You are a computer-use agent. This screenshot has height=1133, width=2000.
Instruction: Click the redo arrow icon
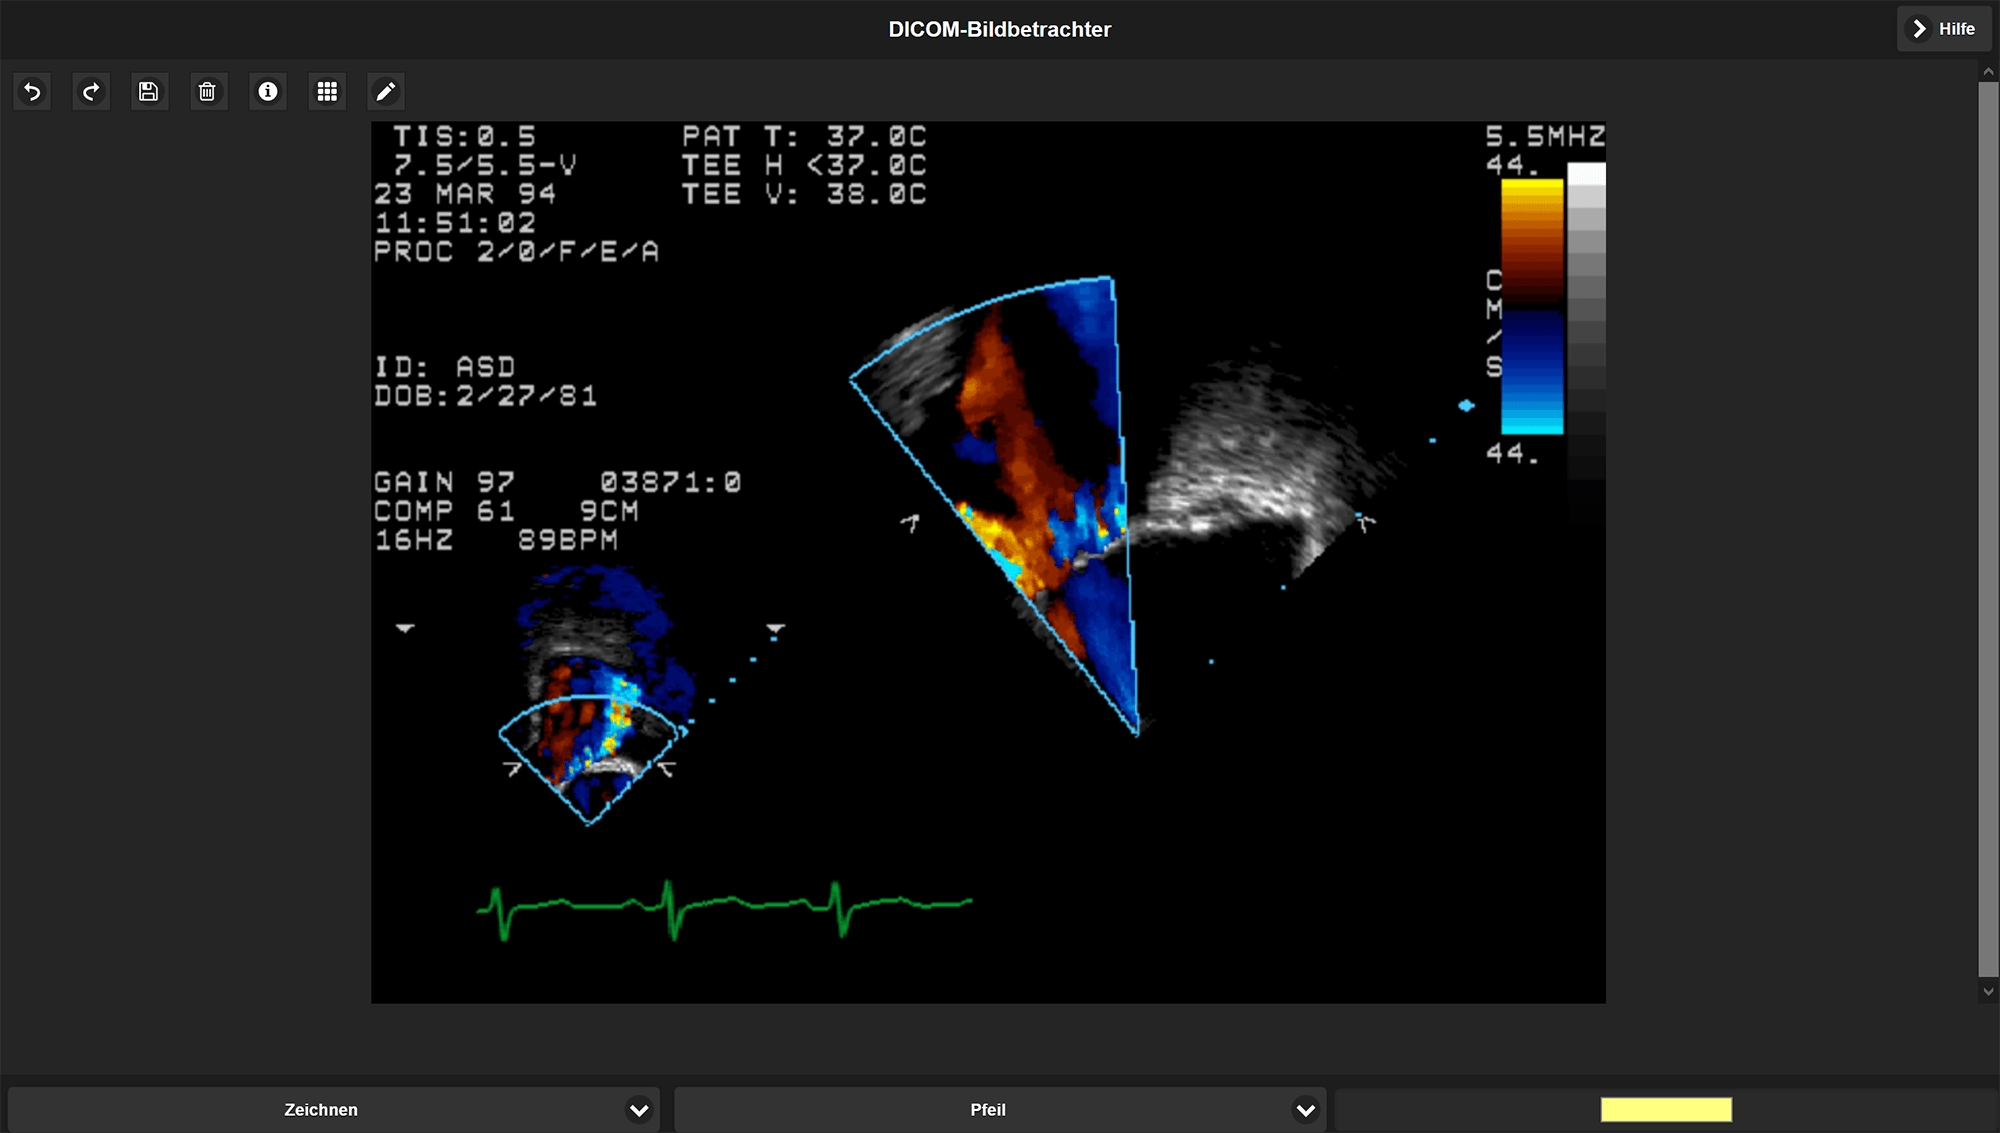[x=91, y=92]
